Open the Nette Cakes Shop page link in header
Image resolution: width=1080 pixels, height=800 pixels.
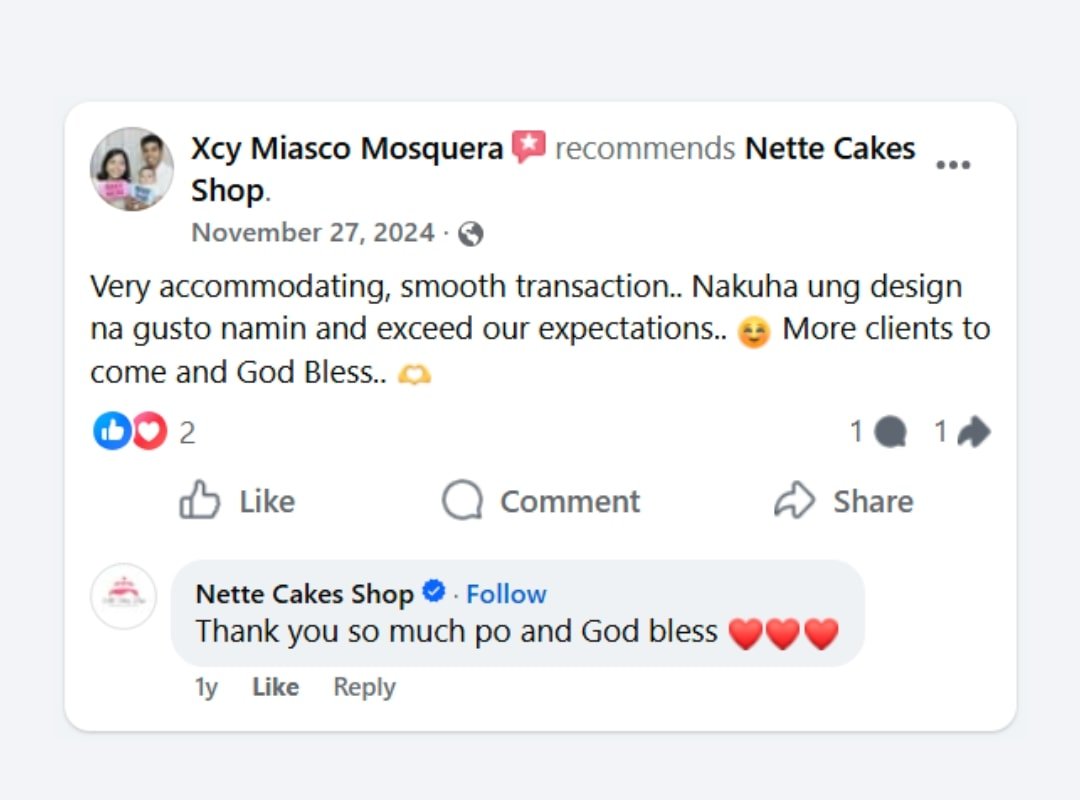(x=830, y=149)
